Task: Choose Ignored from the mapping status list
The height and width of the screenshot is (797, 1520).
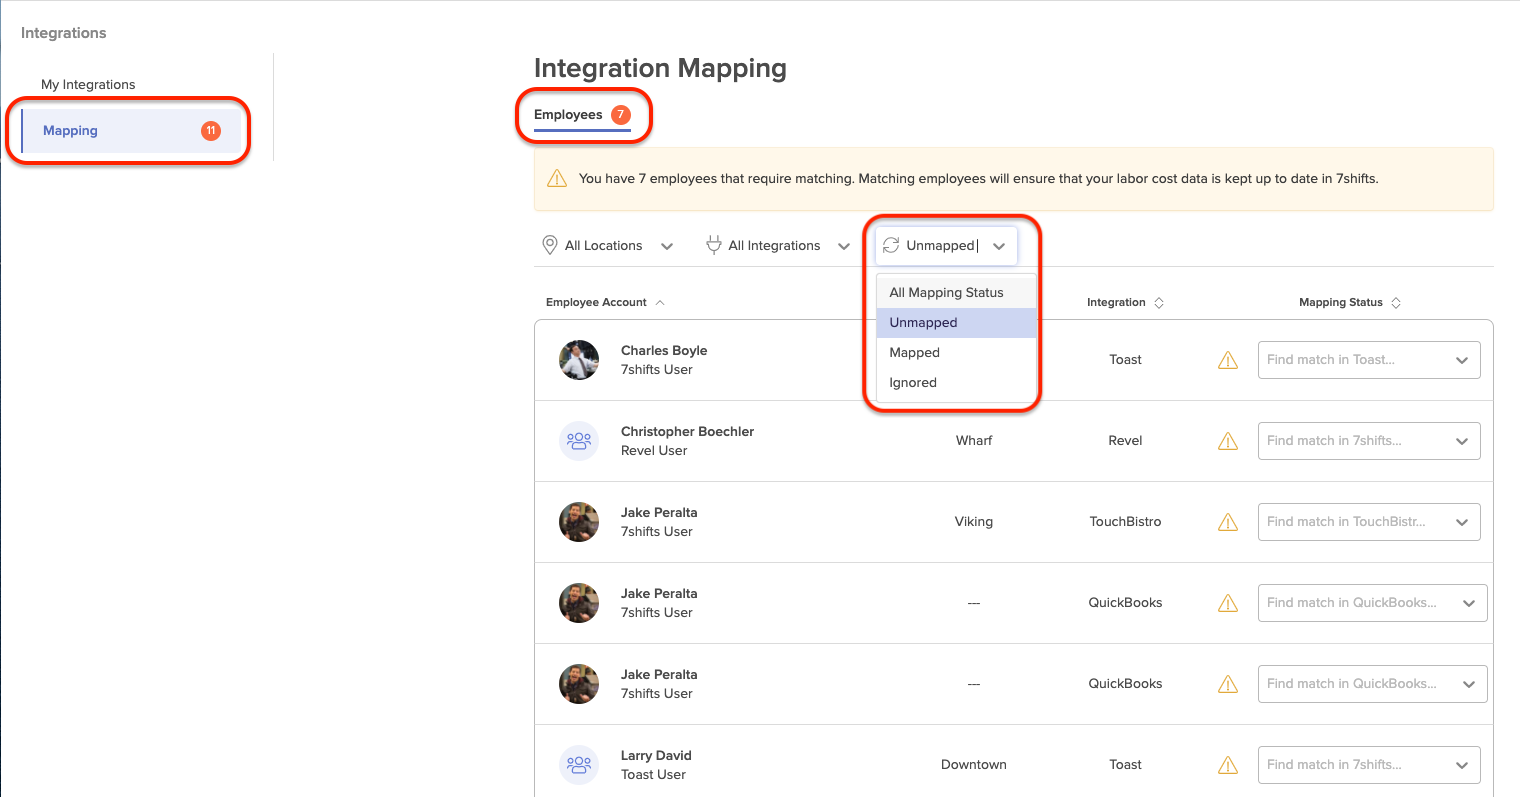Action: 912,383
